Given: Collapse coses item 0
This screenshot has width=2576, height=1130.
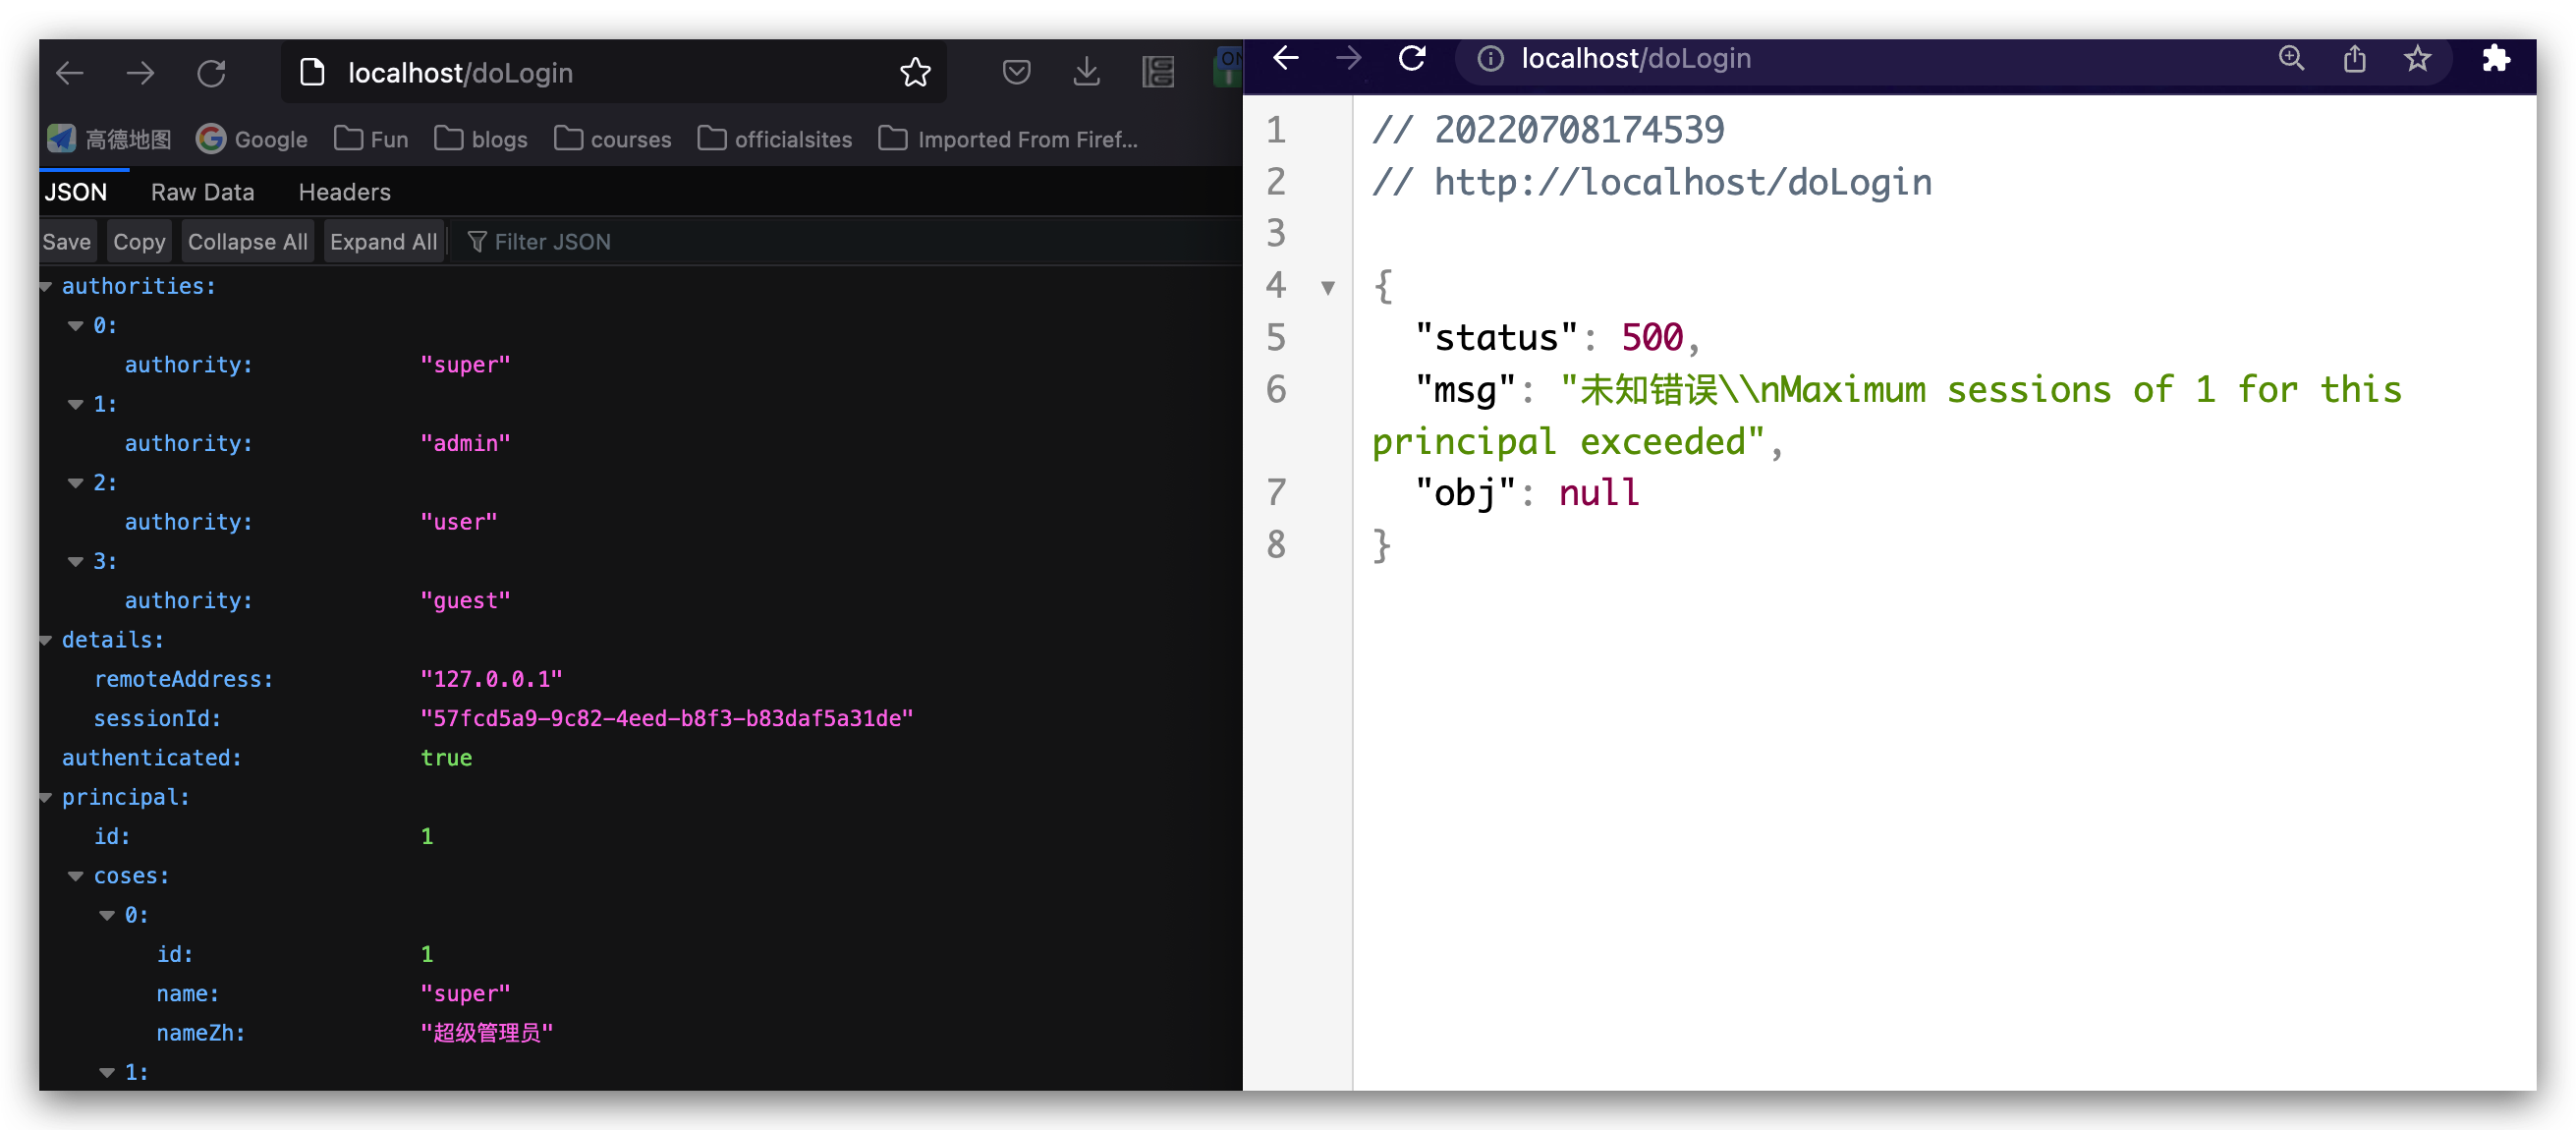Looking at the screenshot, I should point(107,915).
